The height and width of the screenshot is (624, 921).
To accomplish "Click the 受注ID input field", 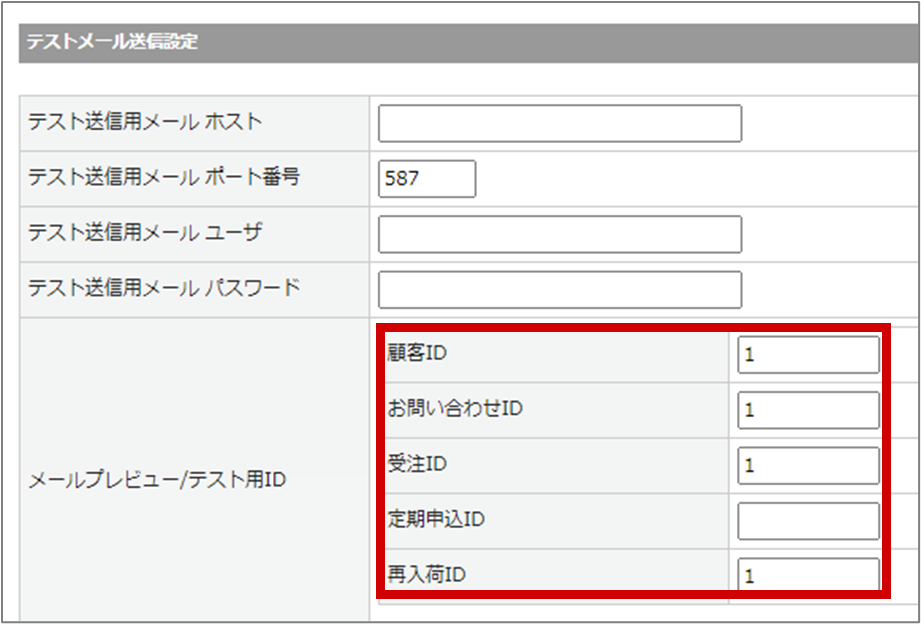I will pos(808,465).
